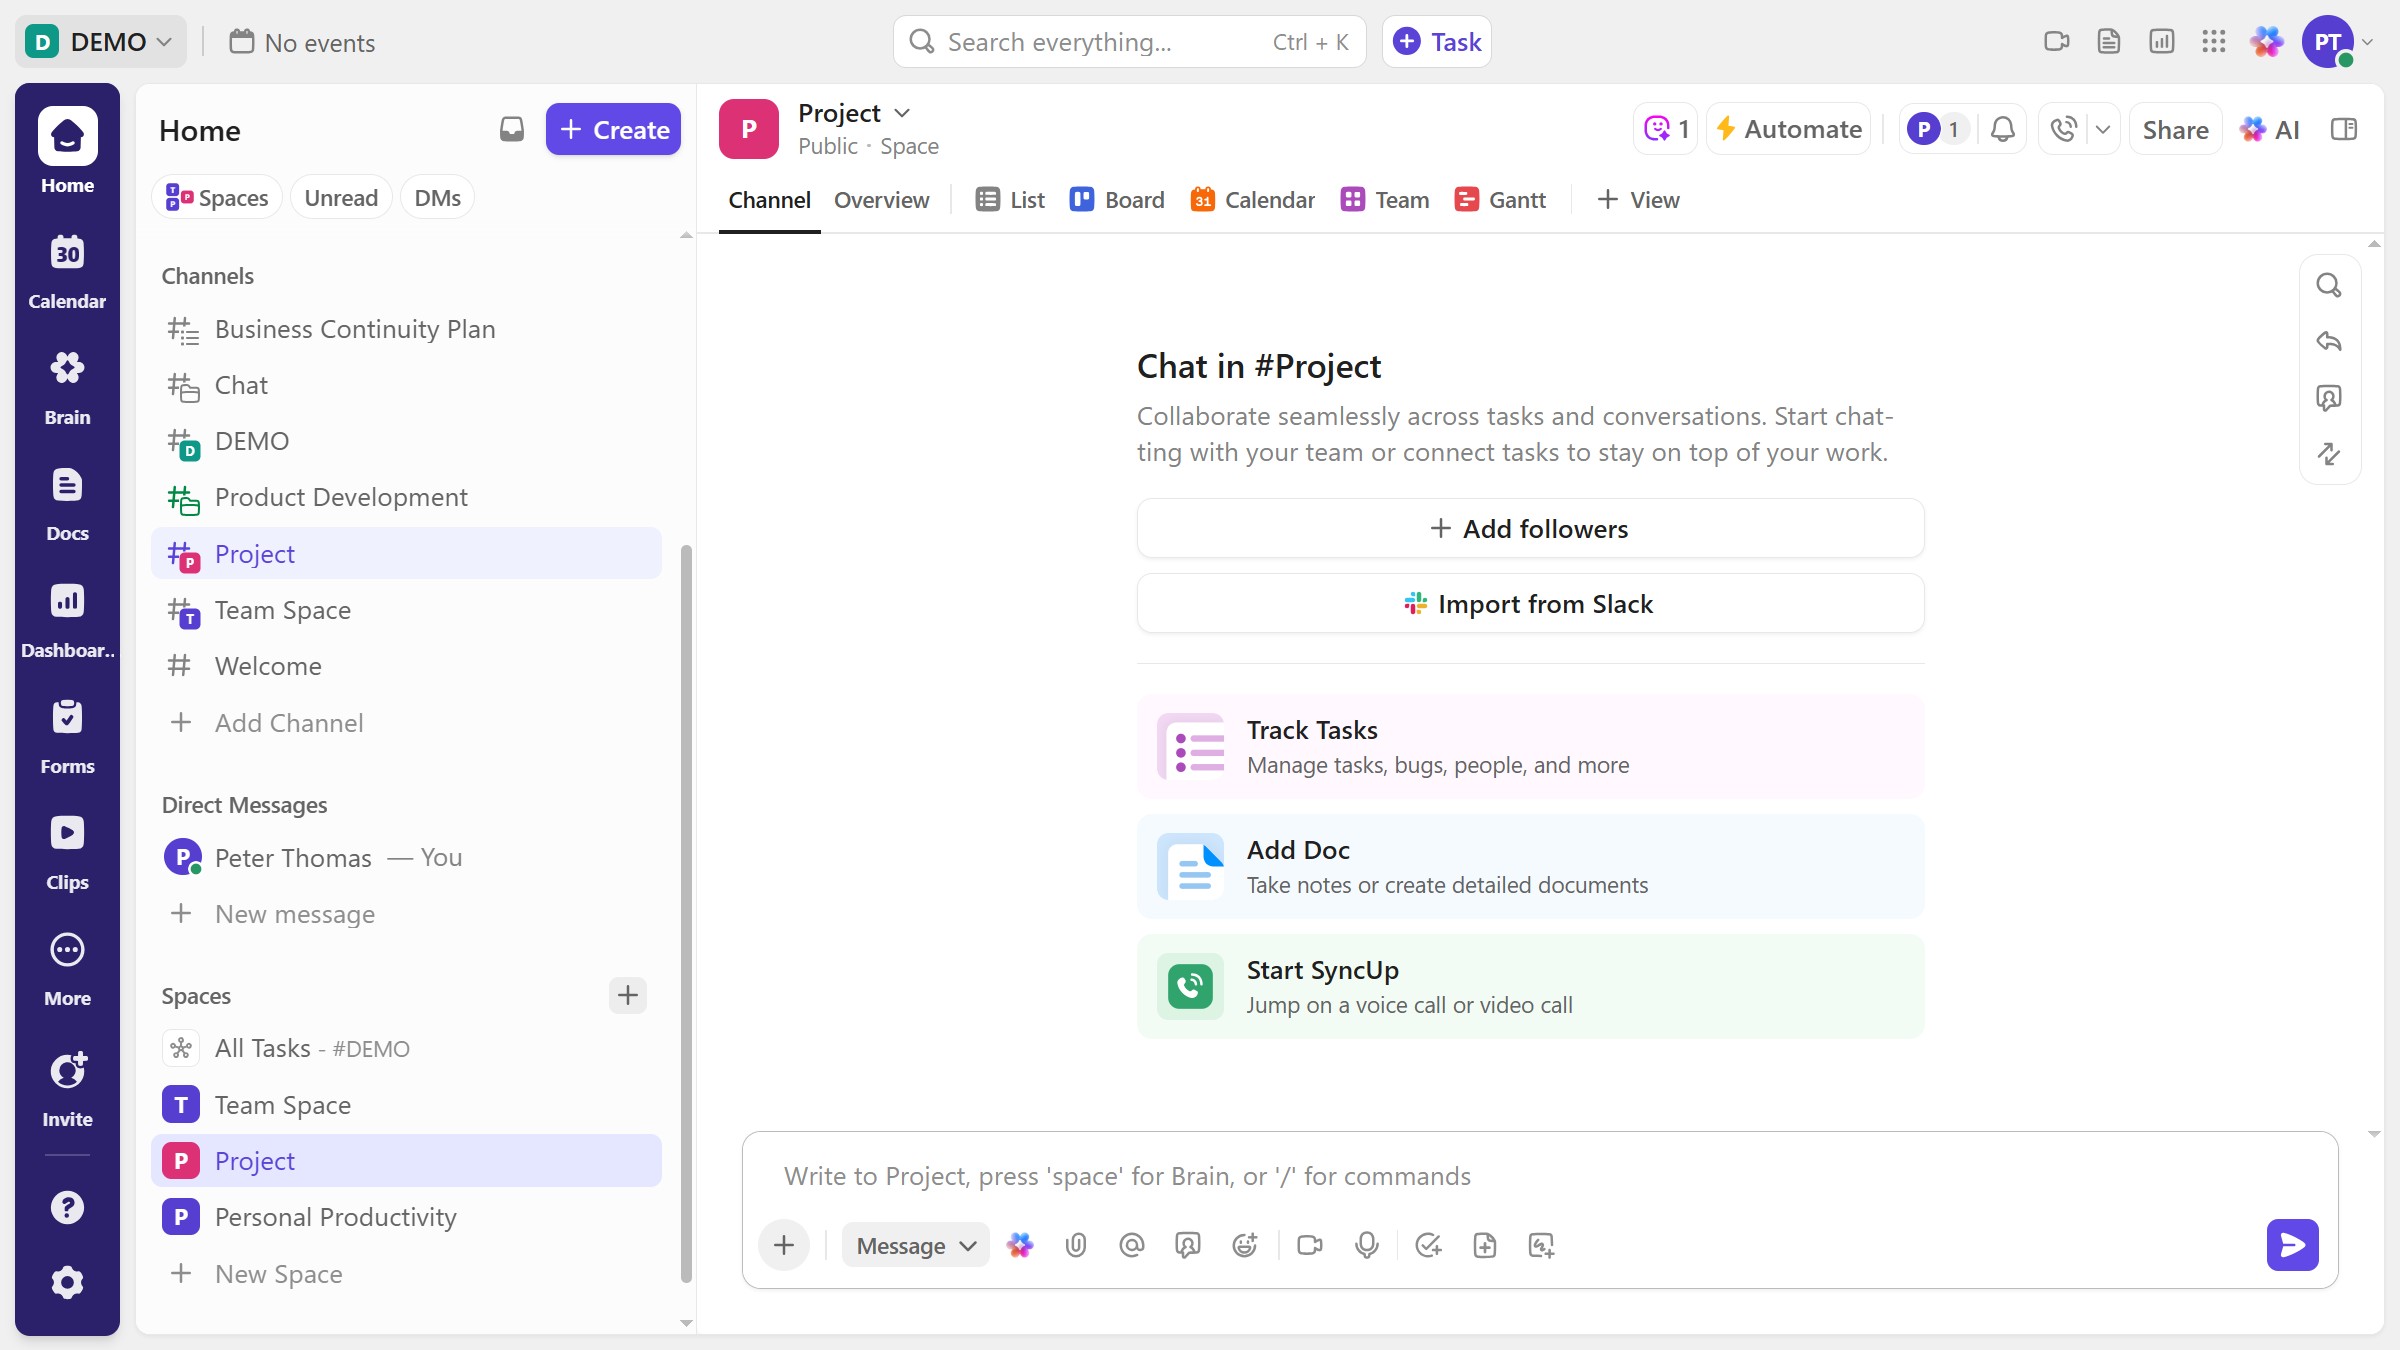Start a video clip from the composer
2400x1350 pixels.
tap(1309, 1245)
